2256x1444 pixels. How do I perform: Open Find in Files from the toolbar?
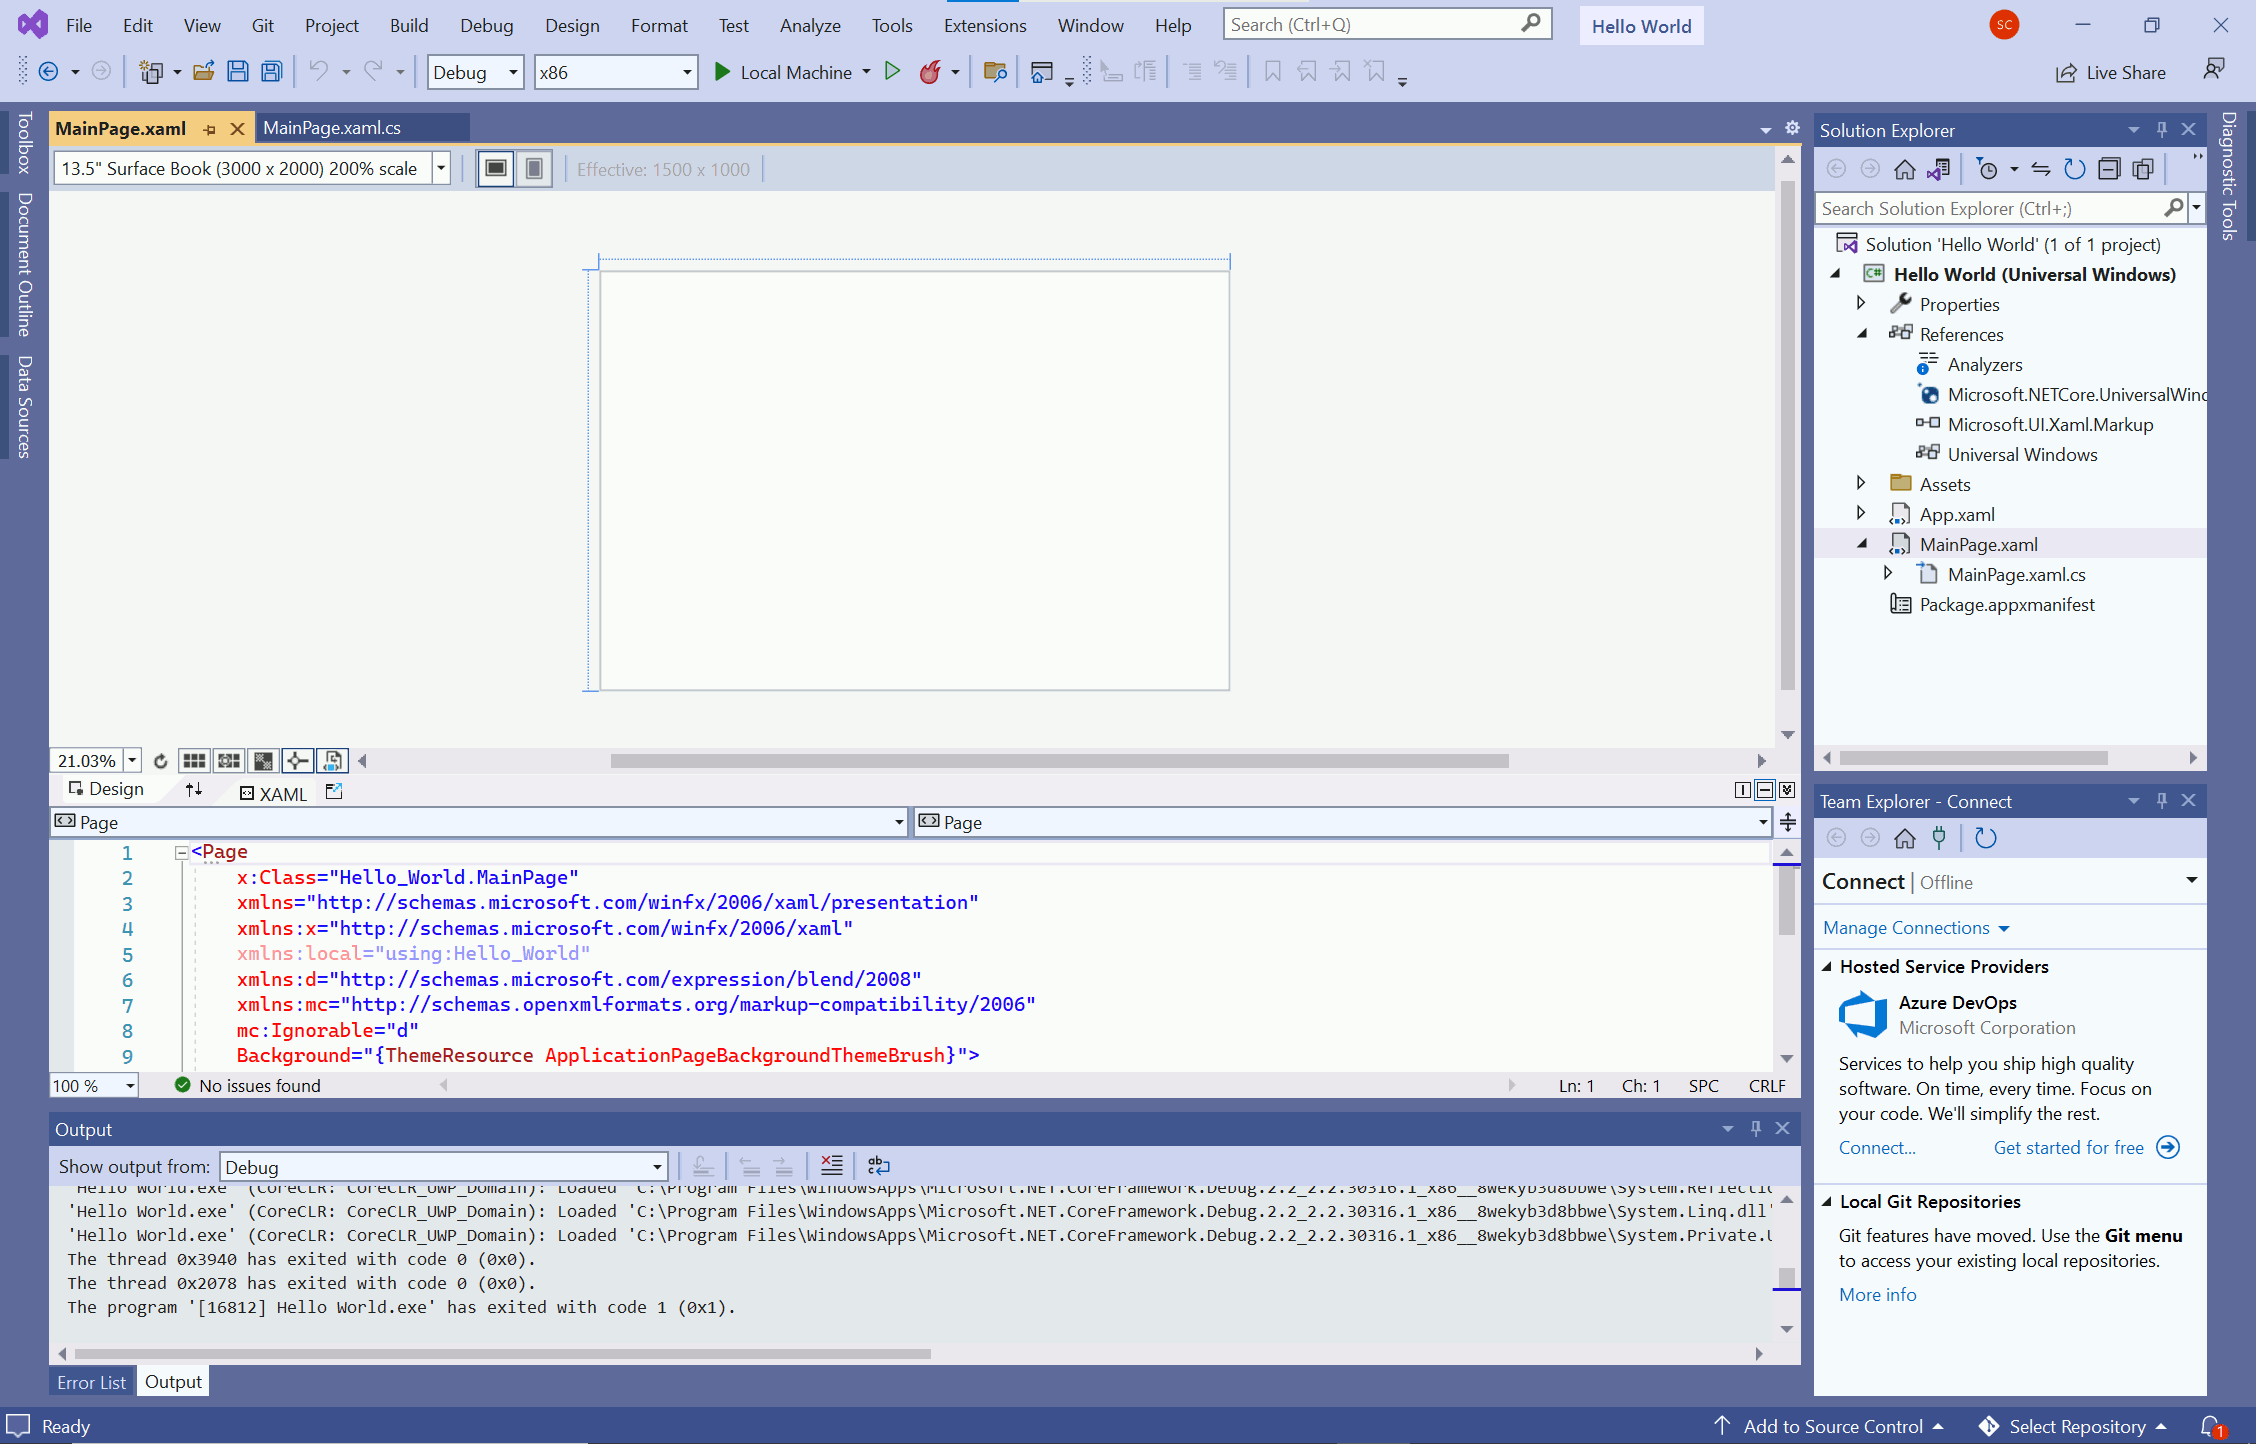point(995,71)
